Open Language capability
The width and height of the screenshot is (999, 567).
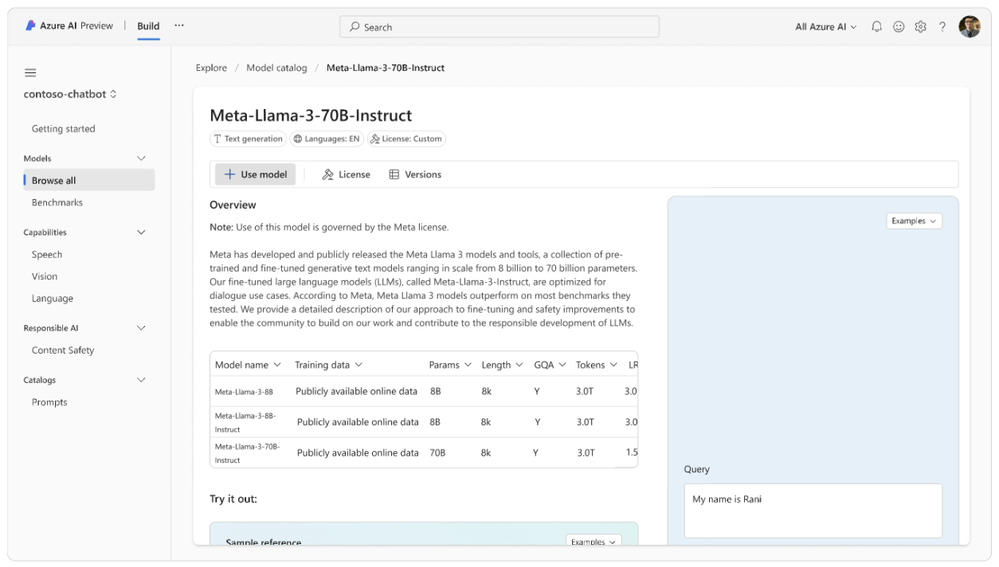pos(52,298)
